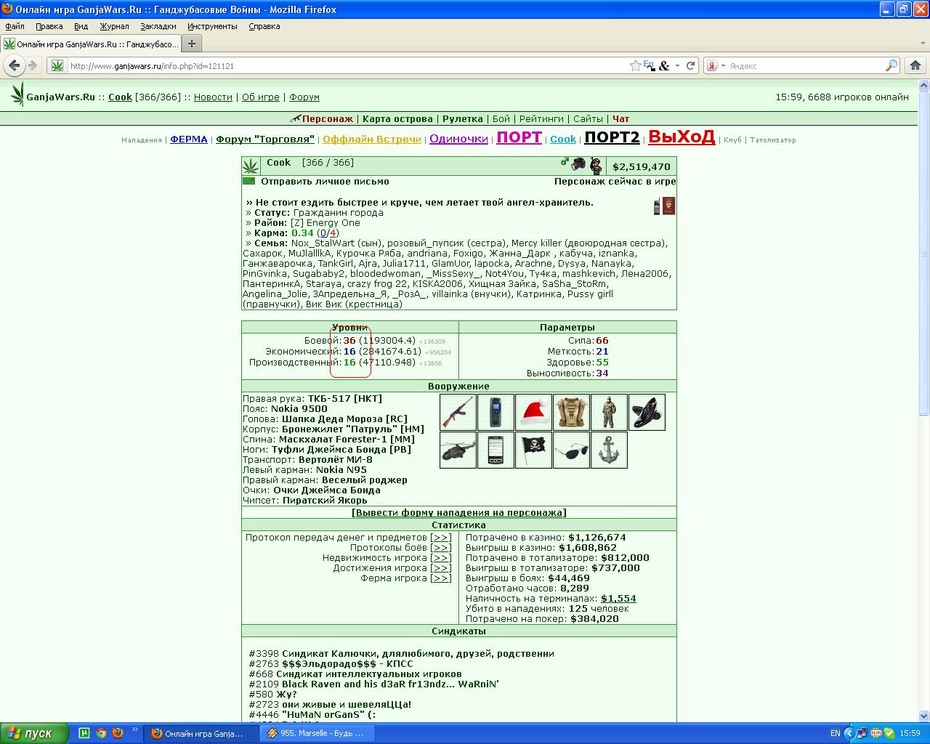Open the list-all-tabs dropdown arrow

[922, 44]
